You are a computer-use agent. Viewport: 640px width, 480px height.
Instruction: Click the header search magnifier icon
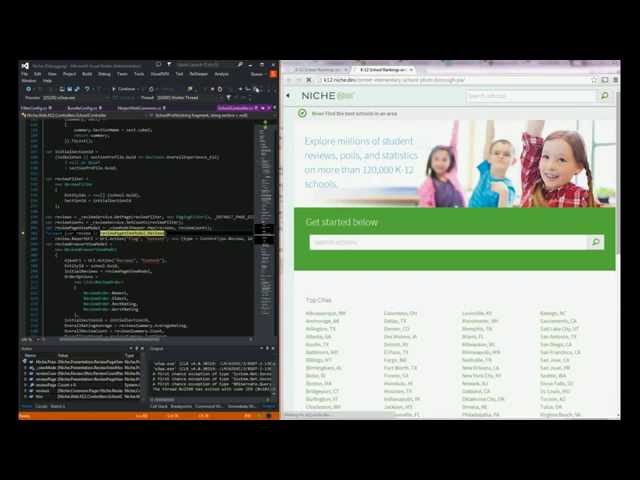[604, 96]
